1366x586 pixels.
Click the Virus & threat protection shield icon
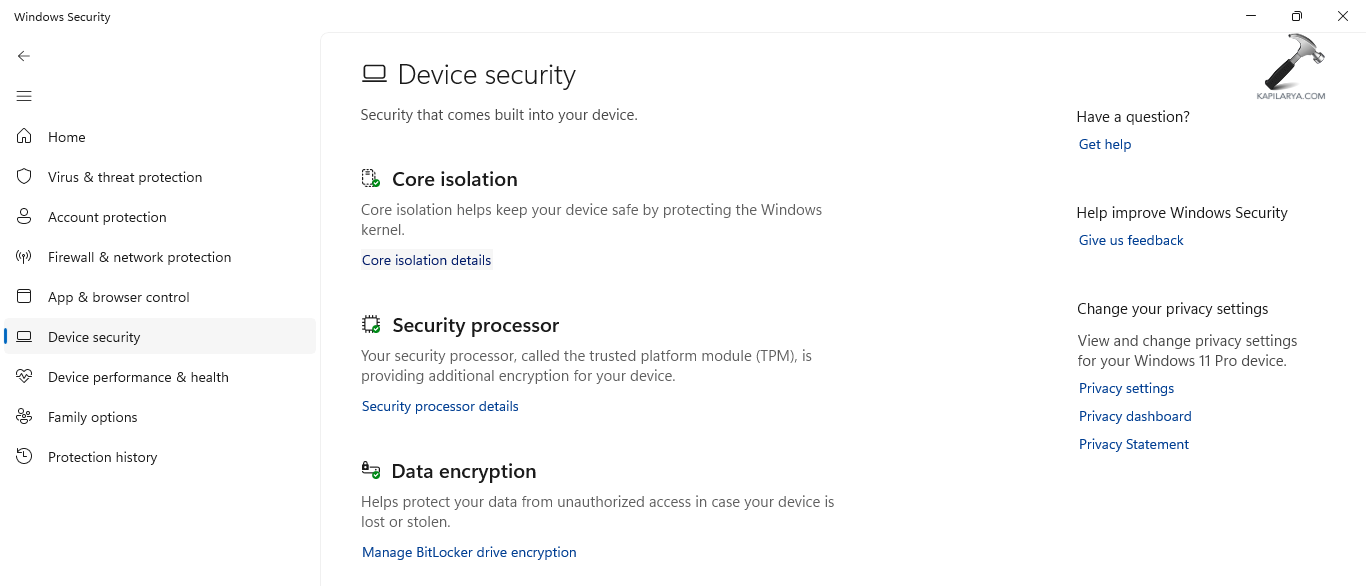(x=24, y=177)
